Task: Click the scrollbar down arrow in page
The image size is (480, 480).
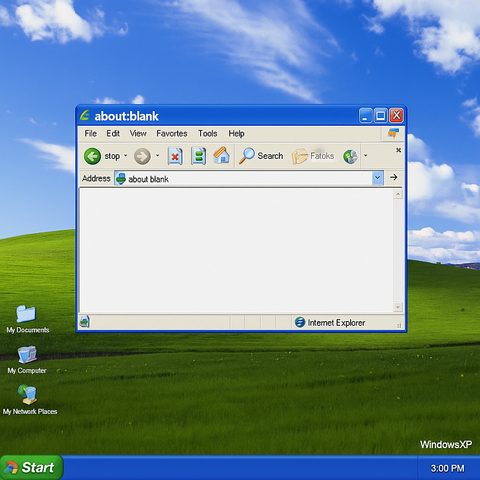Action: (398, 307)
